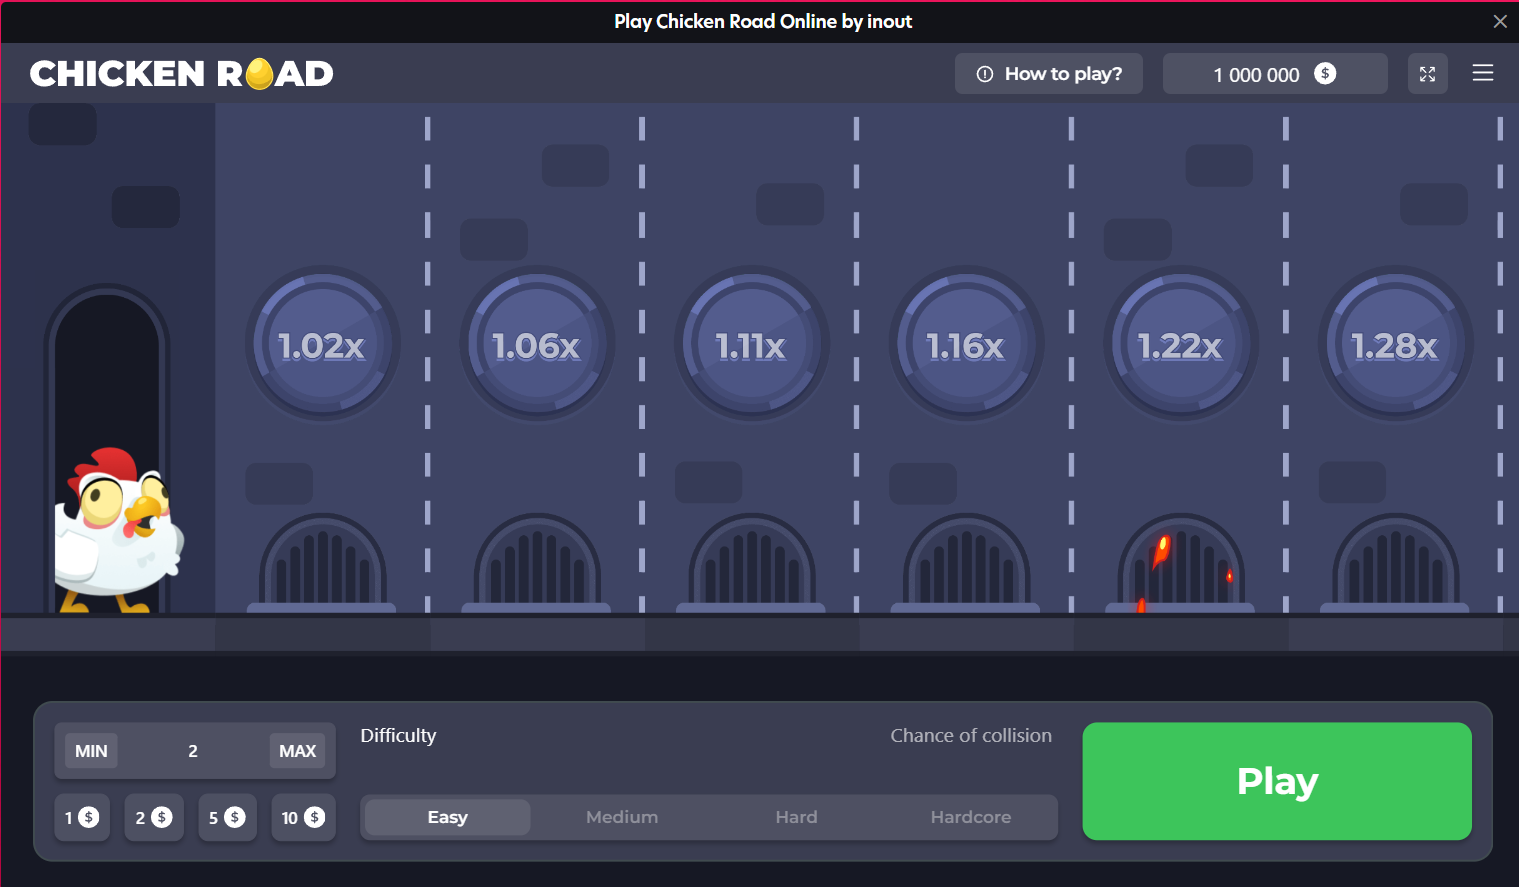1519x887 pixels.
Task: Toggle fullscreen mode icon
Action: 1427,74
